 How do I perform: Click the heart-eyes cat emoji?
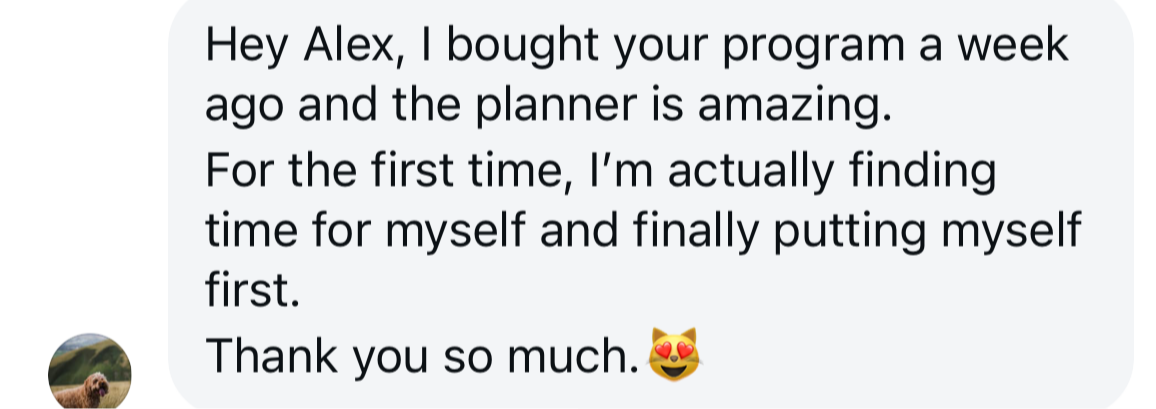tap(674, 353)
